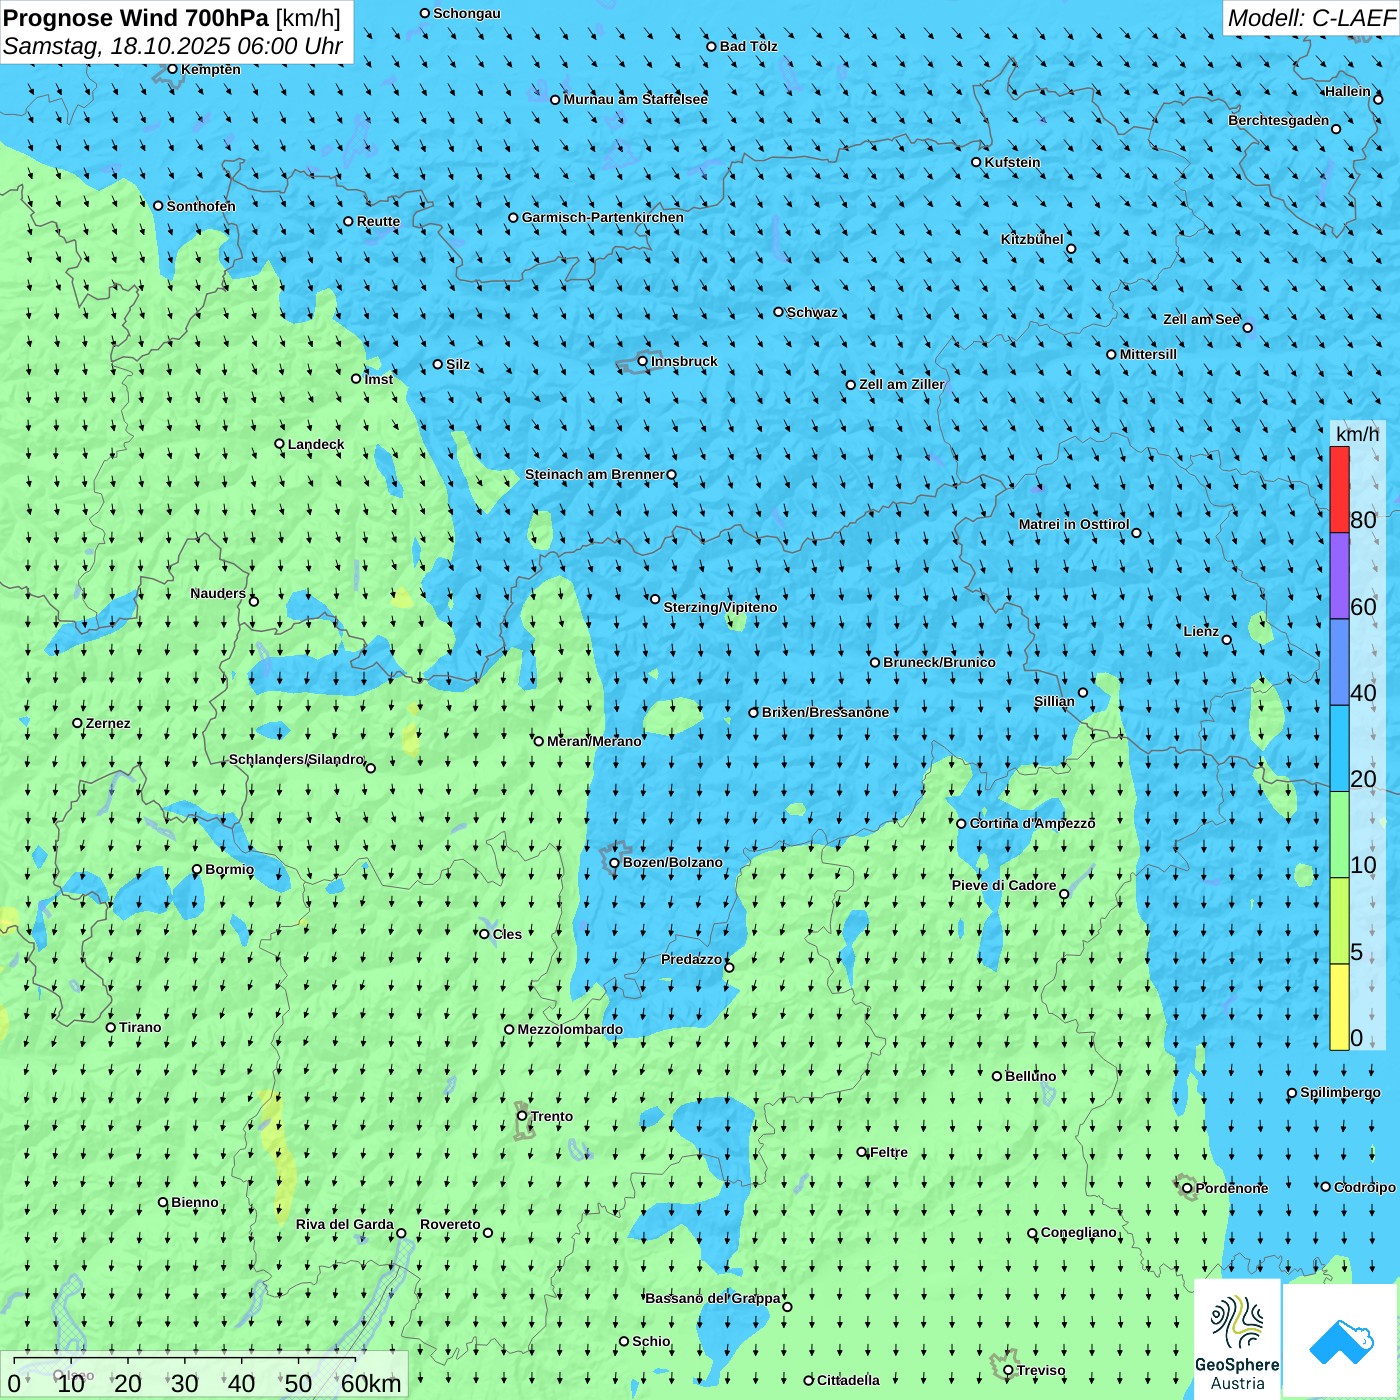Click the Zell am Ziller label
Screen dimensions: 1400x1400
902,384
